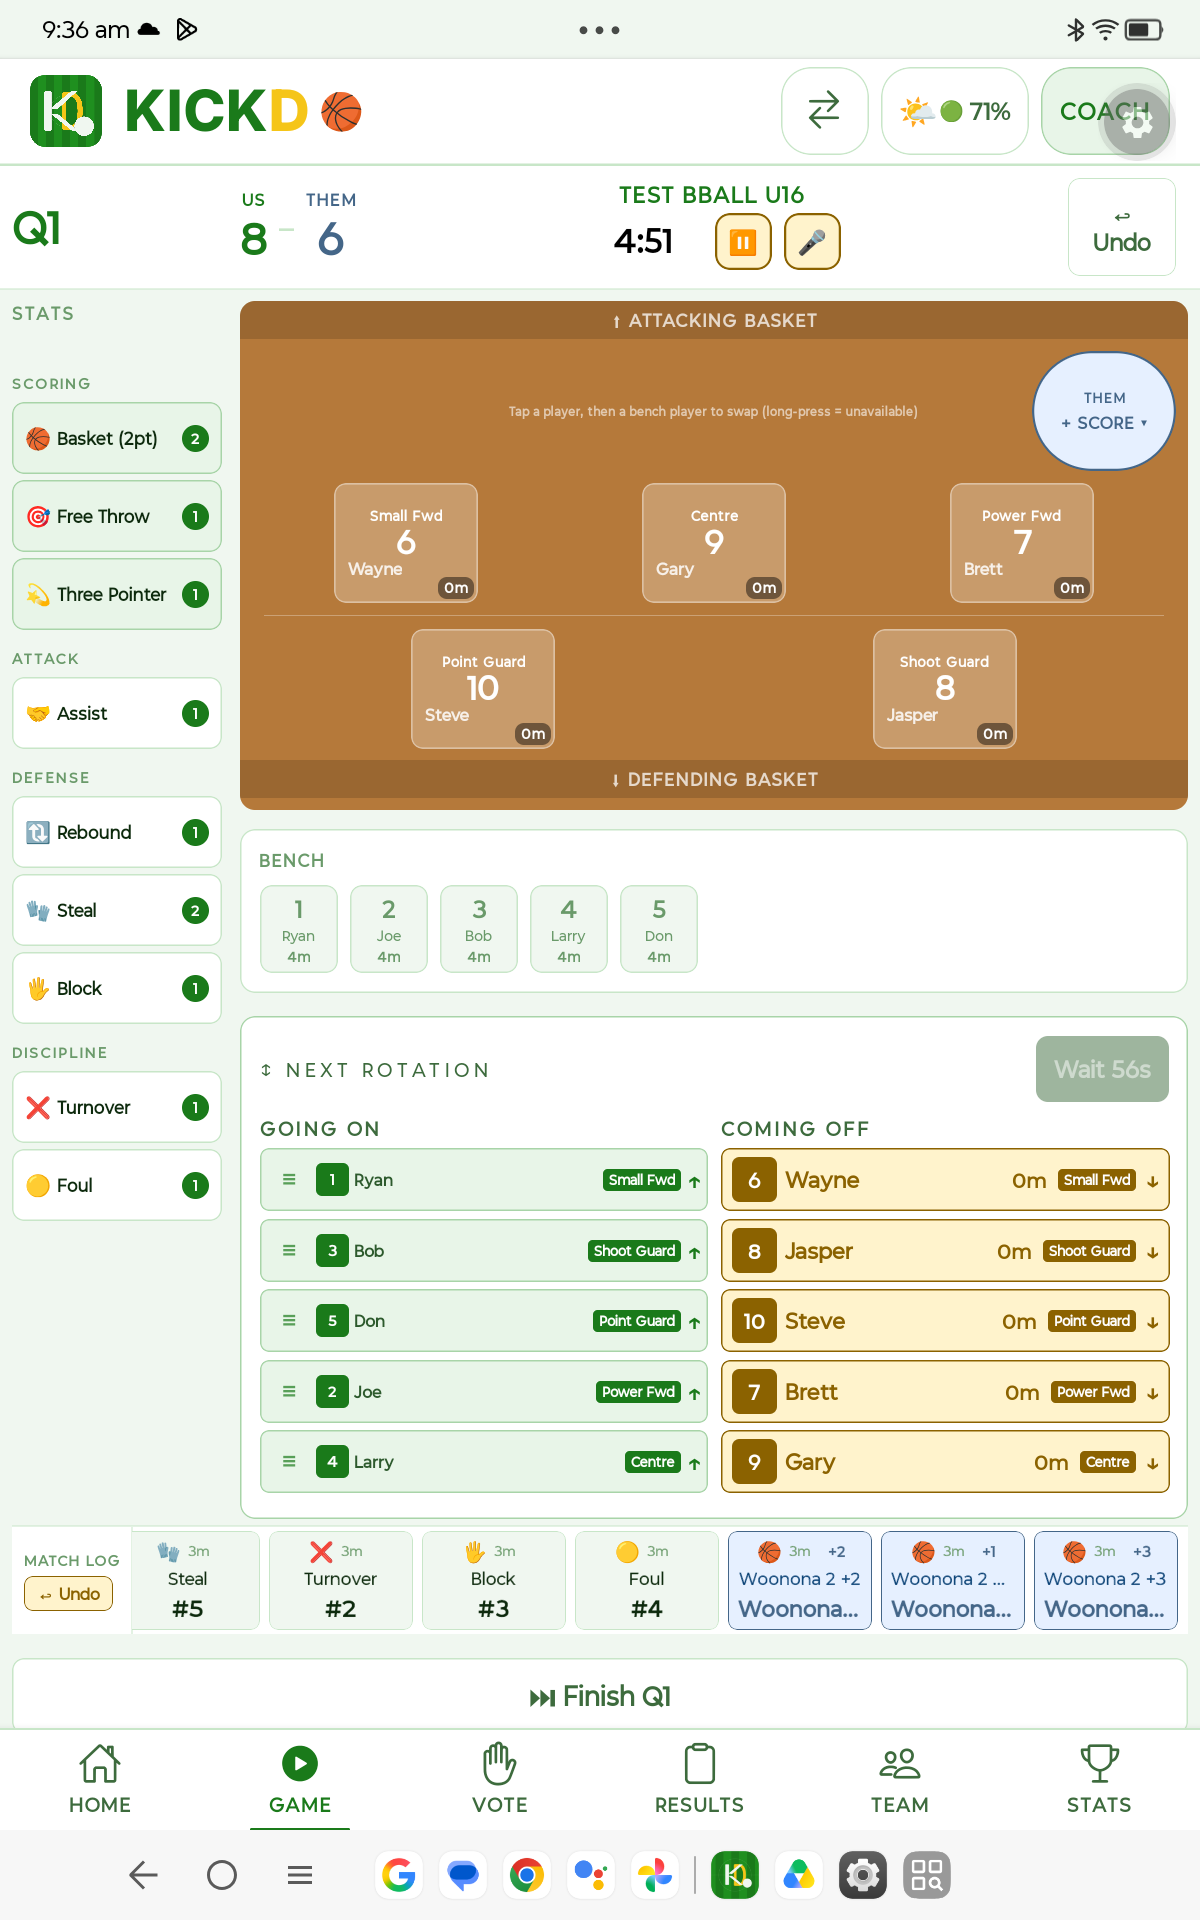The width and height of the screenshot is (1200, 1920).
Task: Tap the KickD app logo
Action: 66,111
